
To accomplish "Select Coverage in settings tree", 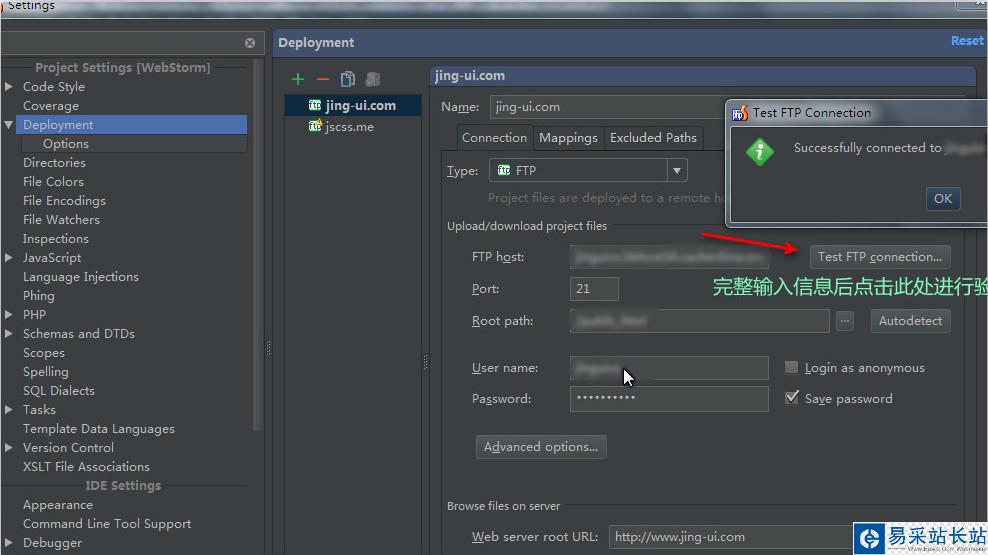I will [51, 106].
